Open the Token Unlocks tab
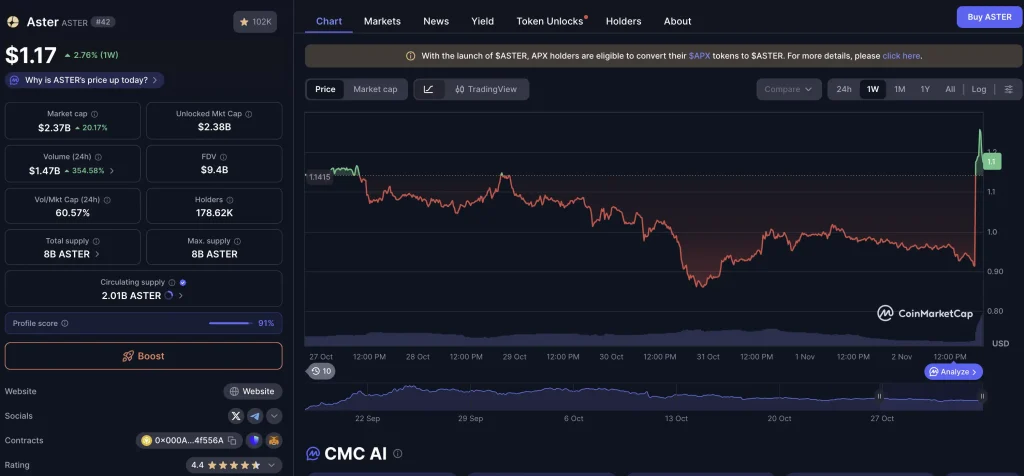The height and width of the screenshot is (476, 1024). tap(550, 21)
